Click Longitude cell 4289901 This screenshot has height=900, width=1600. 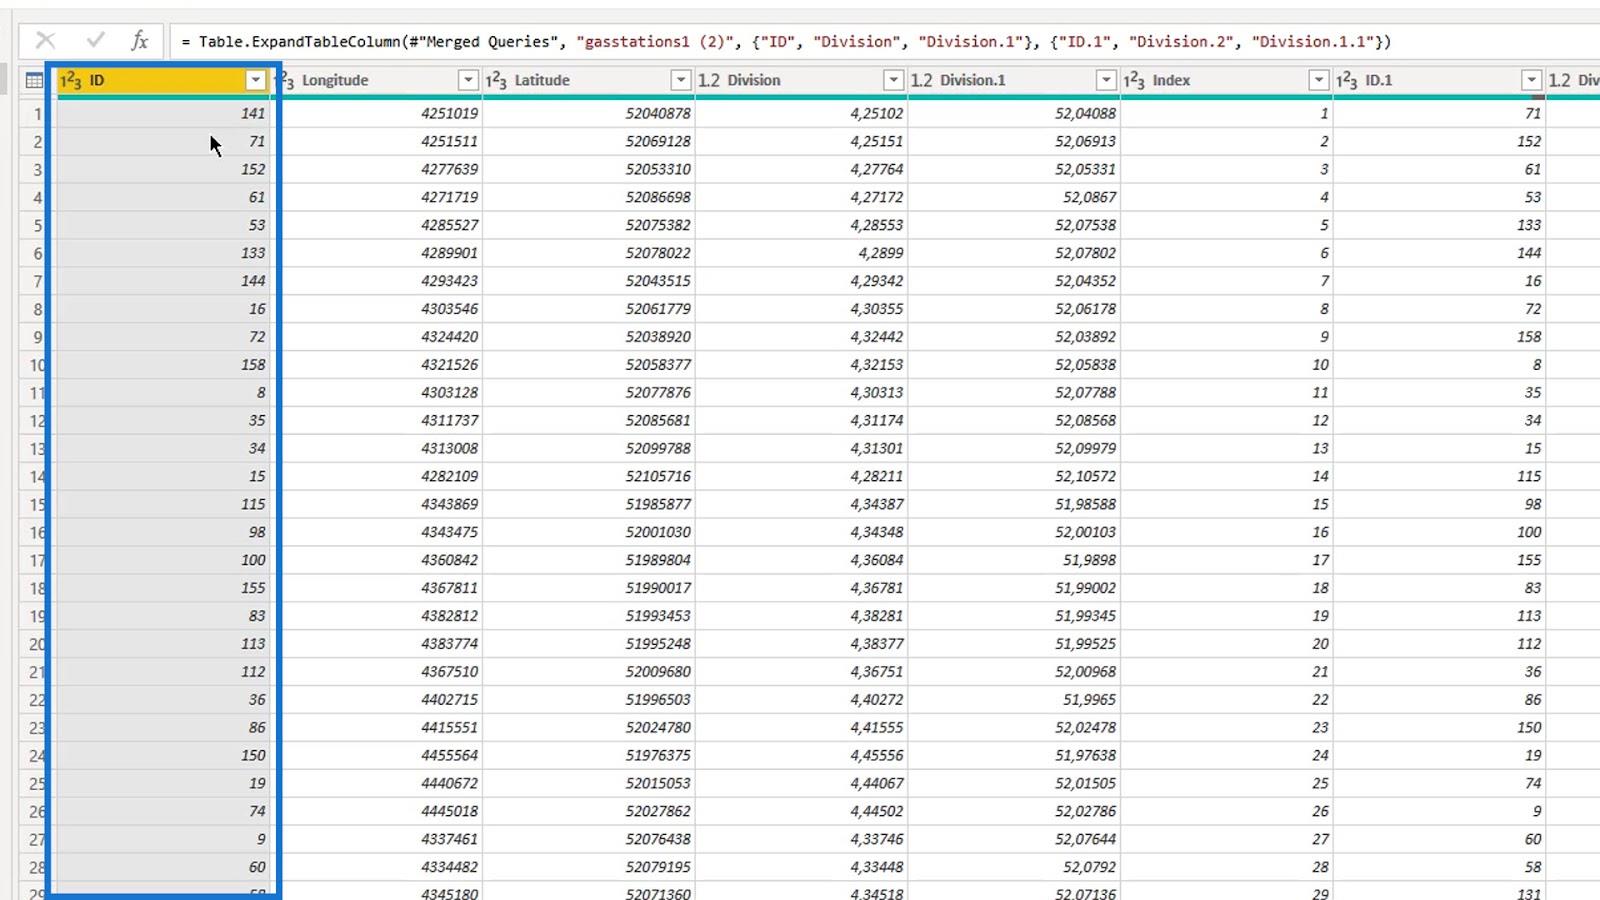pyautogui.click(x=376, y=253)
